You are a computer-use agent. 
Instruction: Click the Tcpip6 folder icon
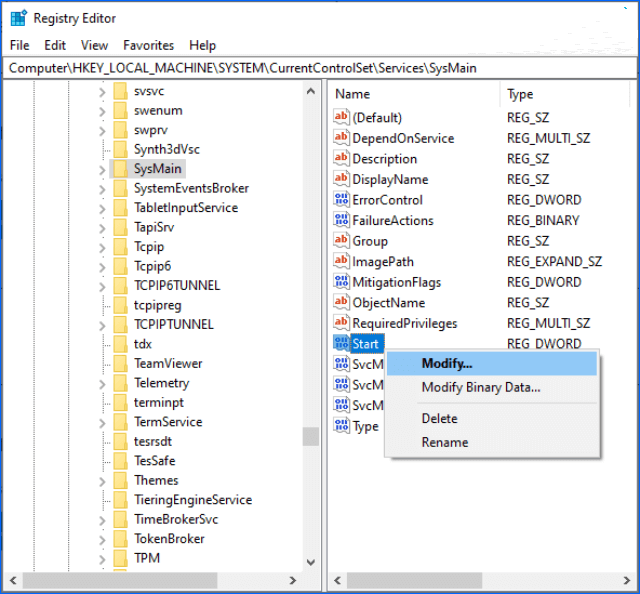[120, 266]
